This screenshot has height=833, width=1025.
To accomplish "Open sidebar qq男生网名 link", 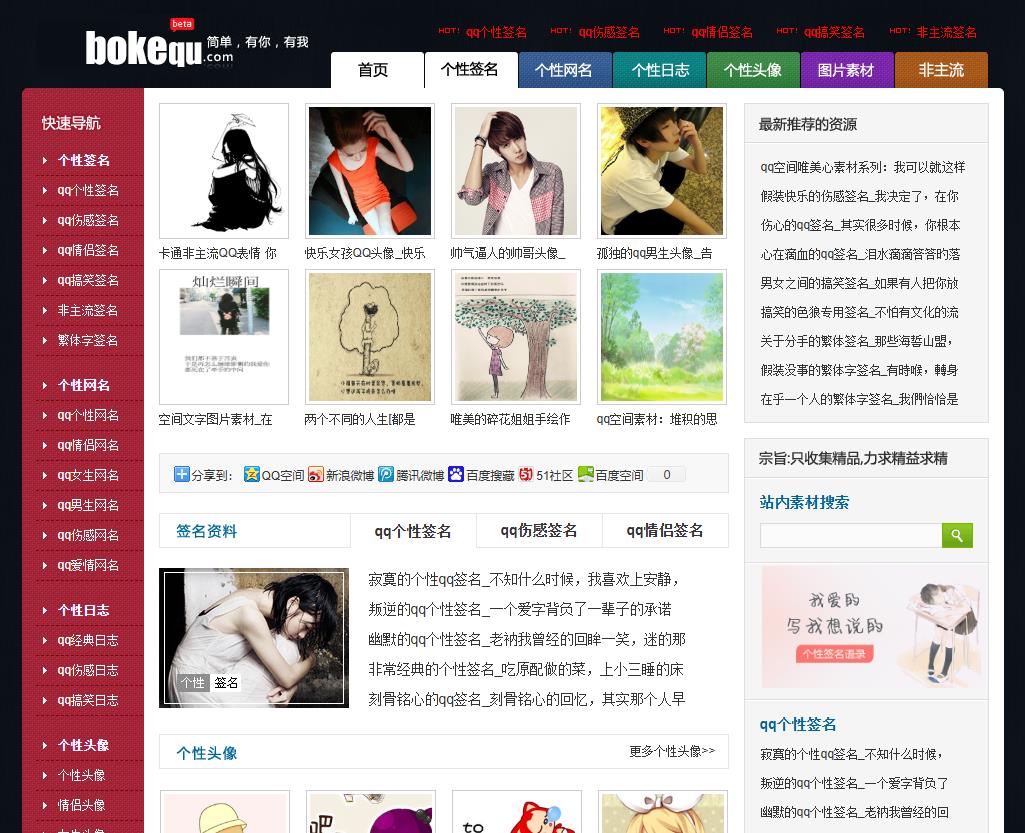I will [x=88, y=505].
